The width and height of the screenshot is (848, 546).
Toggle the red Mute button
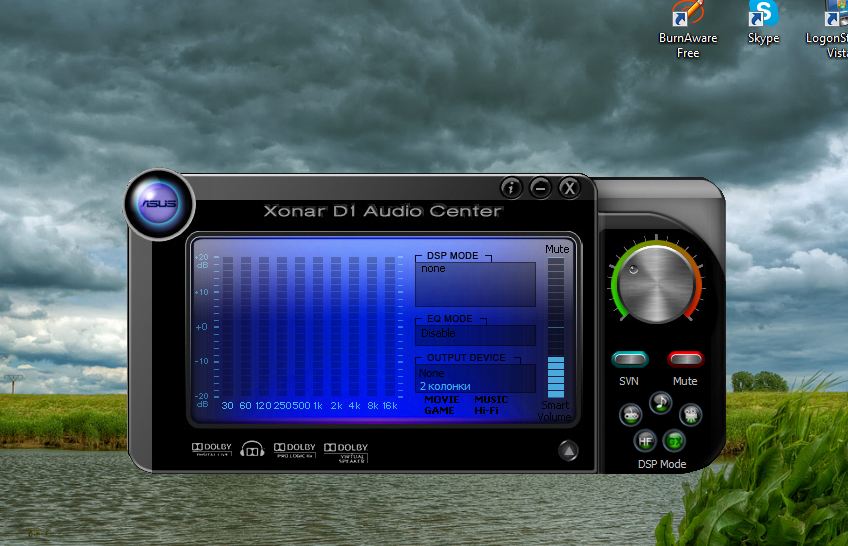tap(685, 359)
